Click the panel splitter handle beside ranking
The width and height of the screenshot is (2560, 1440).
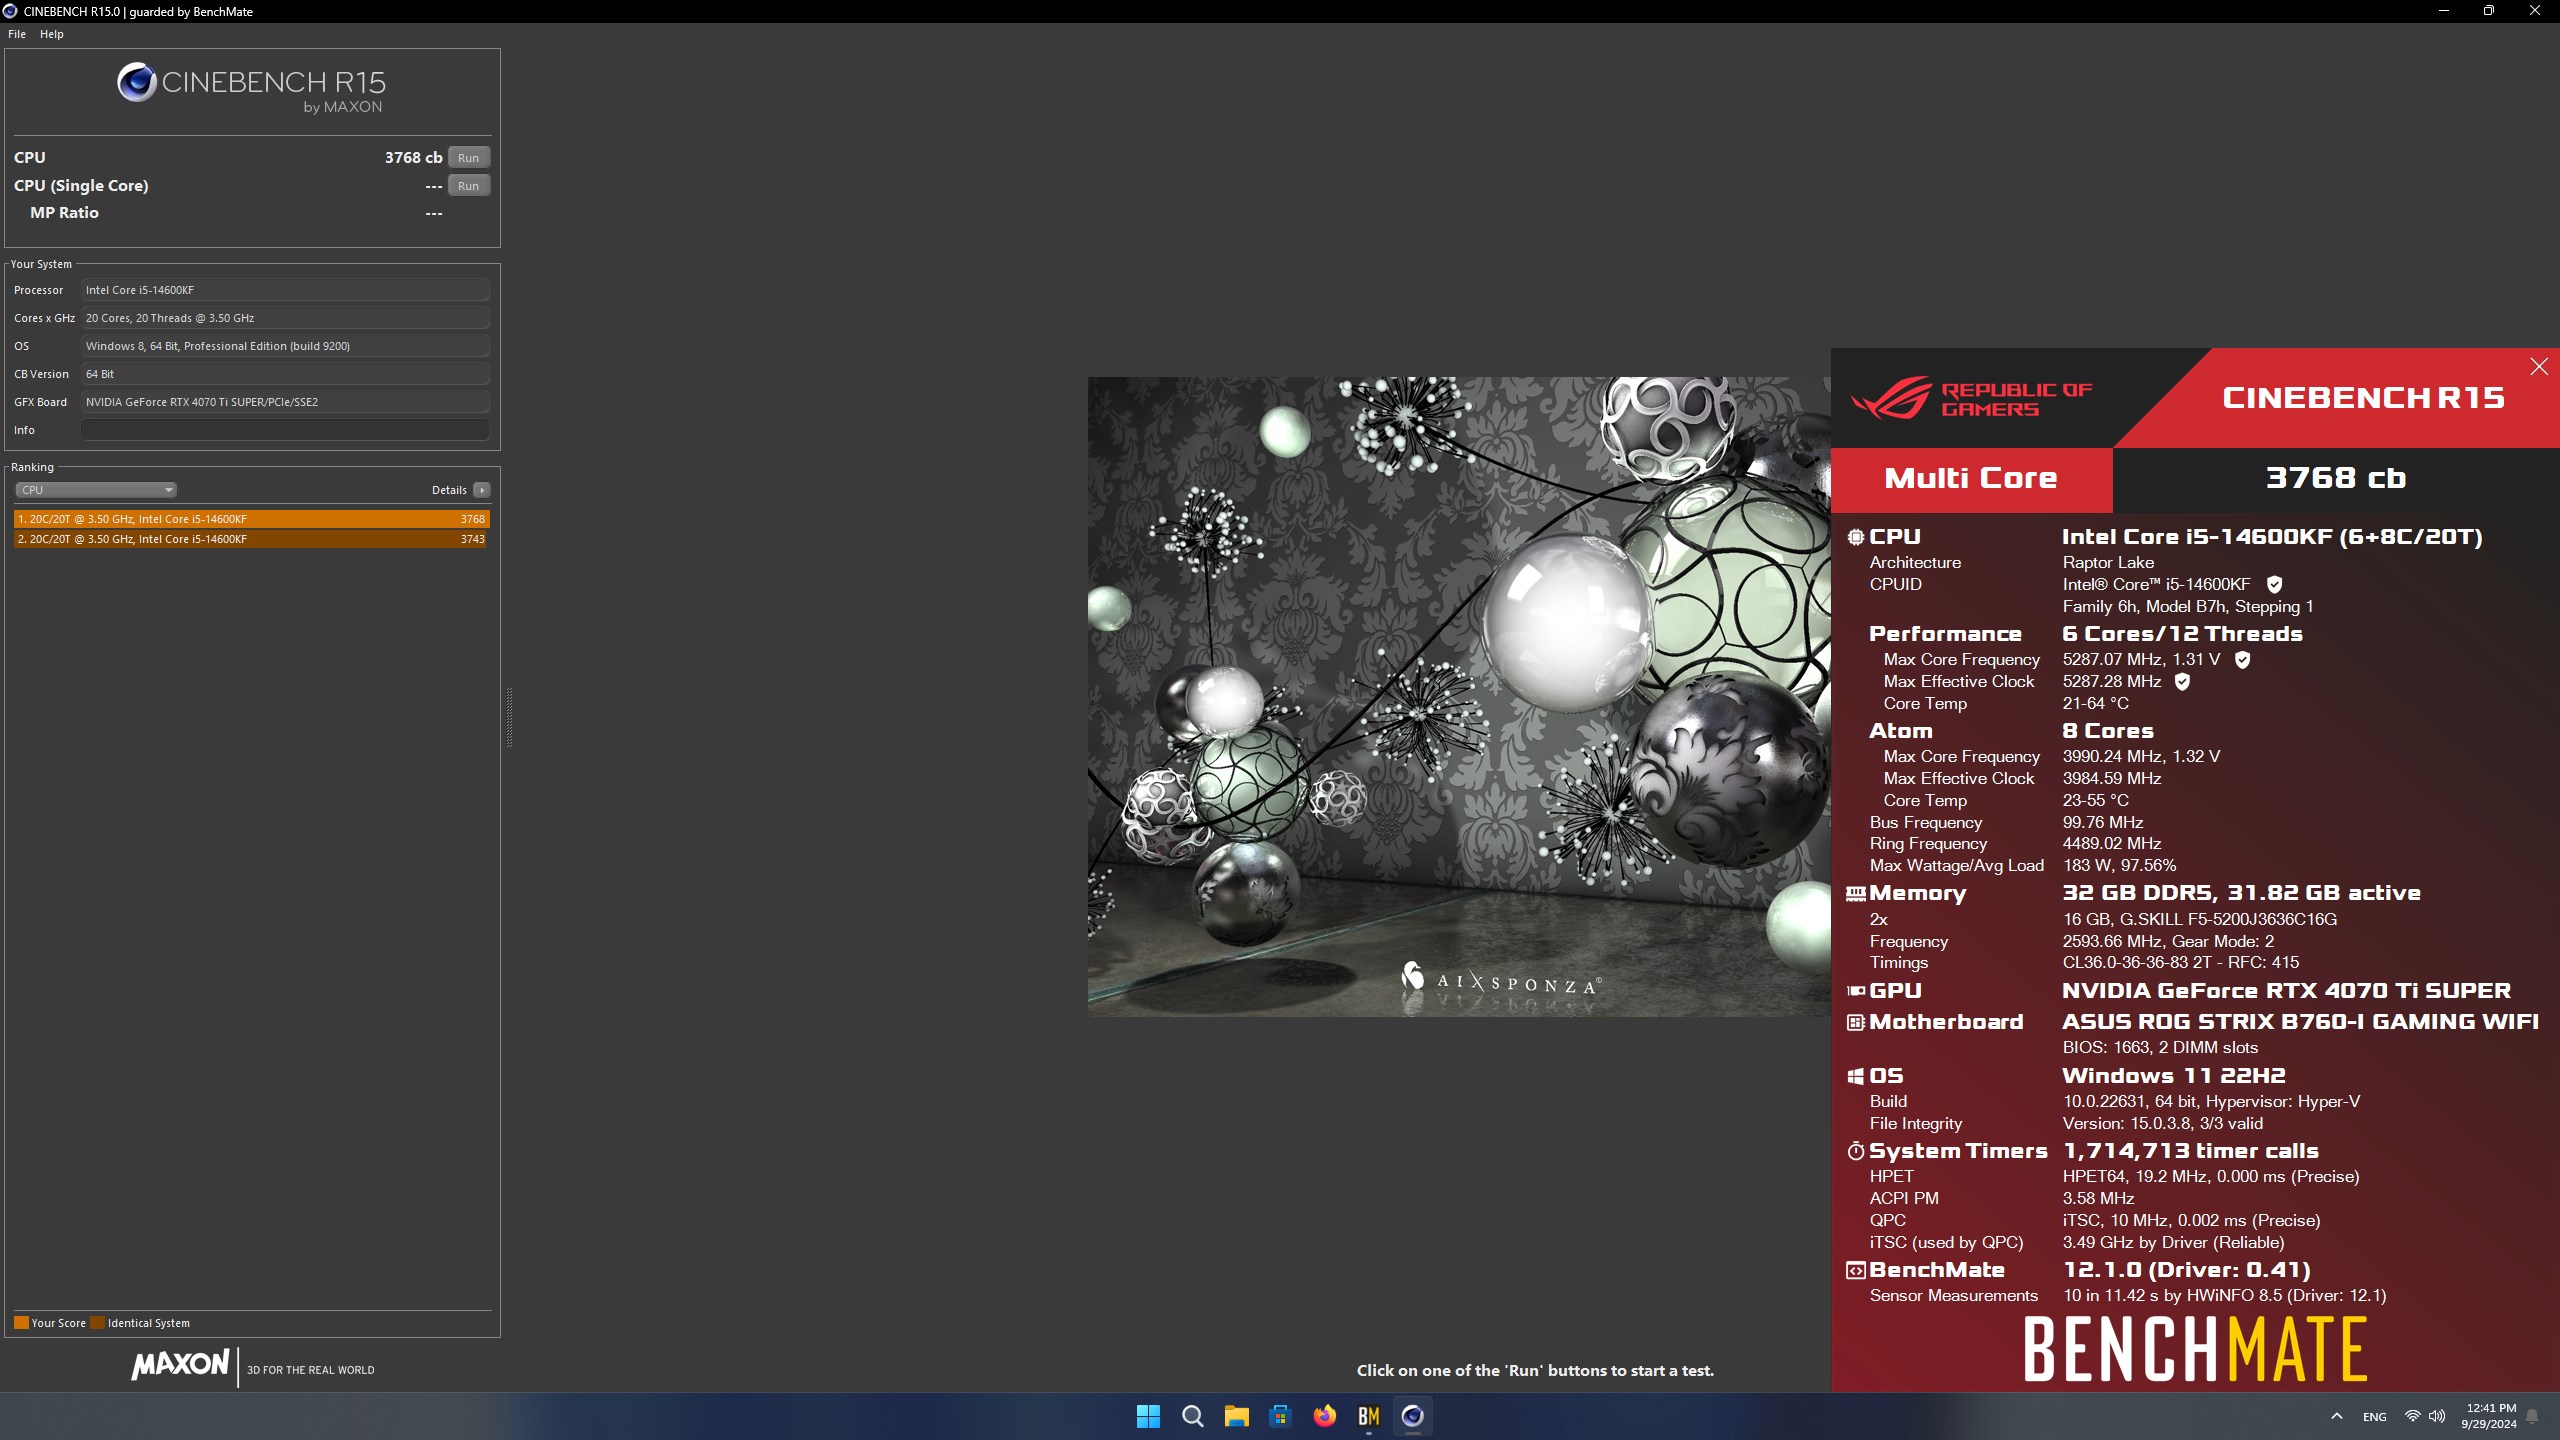[x=509, y=717]
